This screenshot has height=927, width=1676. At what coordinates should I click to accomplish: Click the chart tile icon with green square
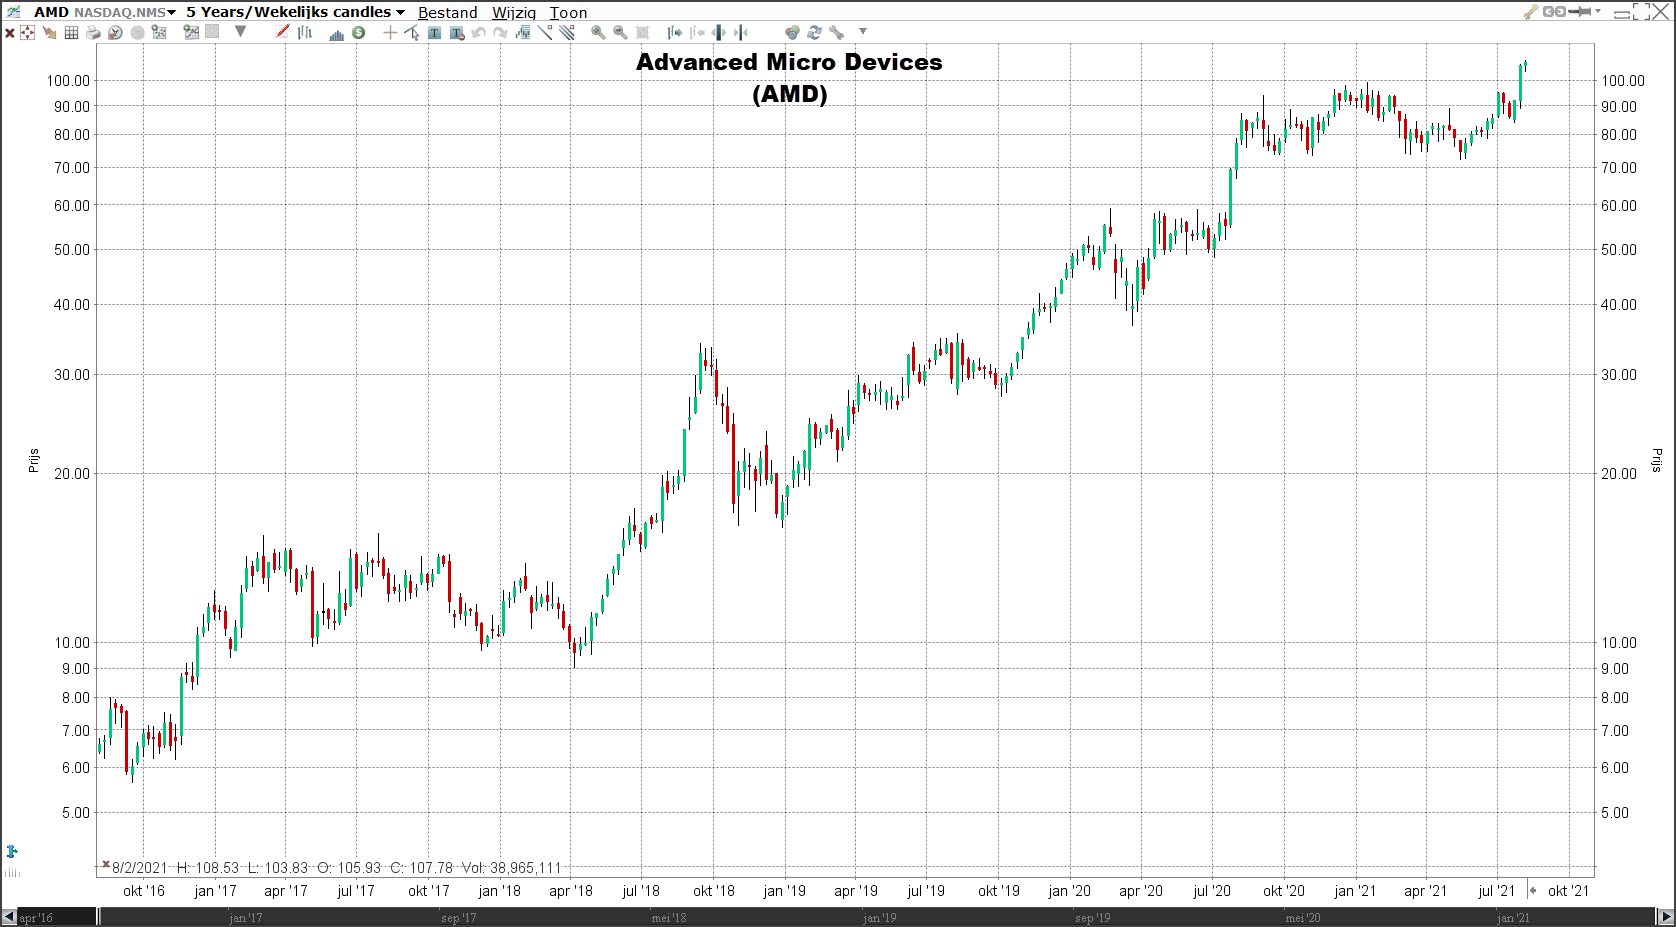(x=159, y=32)
